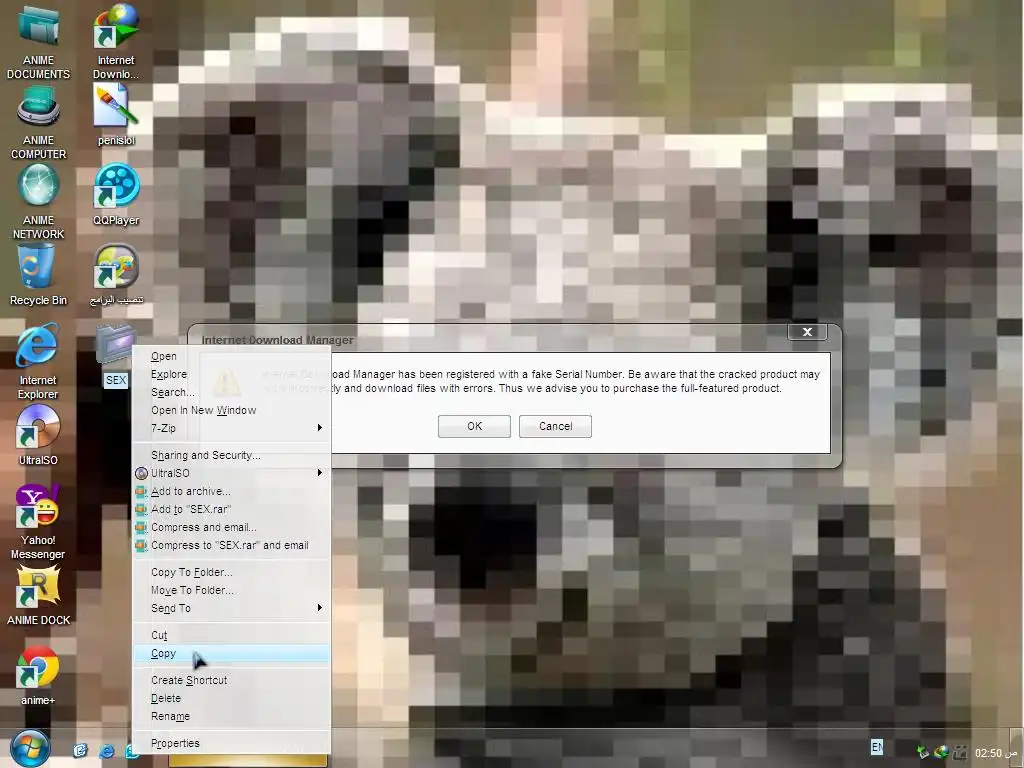Select the SEX folder icon on desktop
The height and width of the screenshot is (768, 1024).
click(116, 355)
